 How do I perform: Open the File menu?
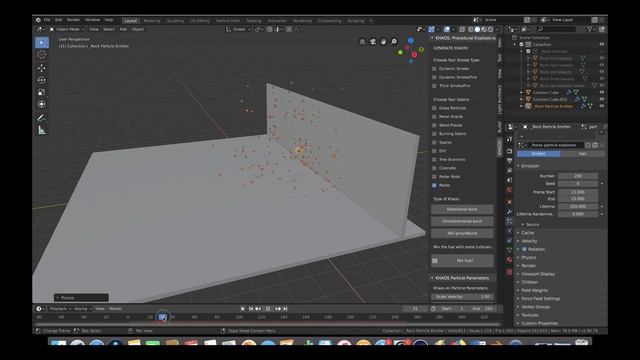coord(47,20)
